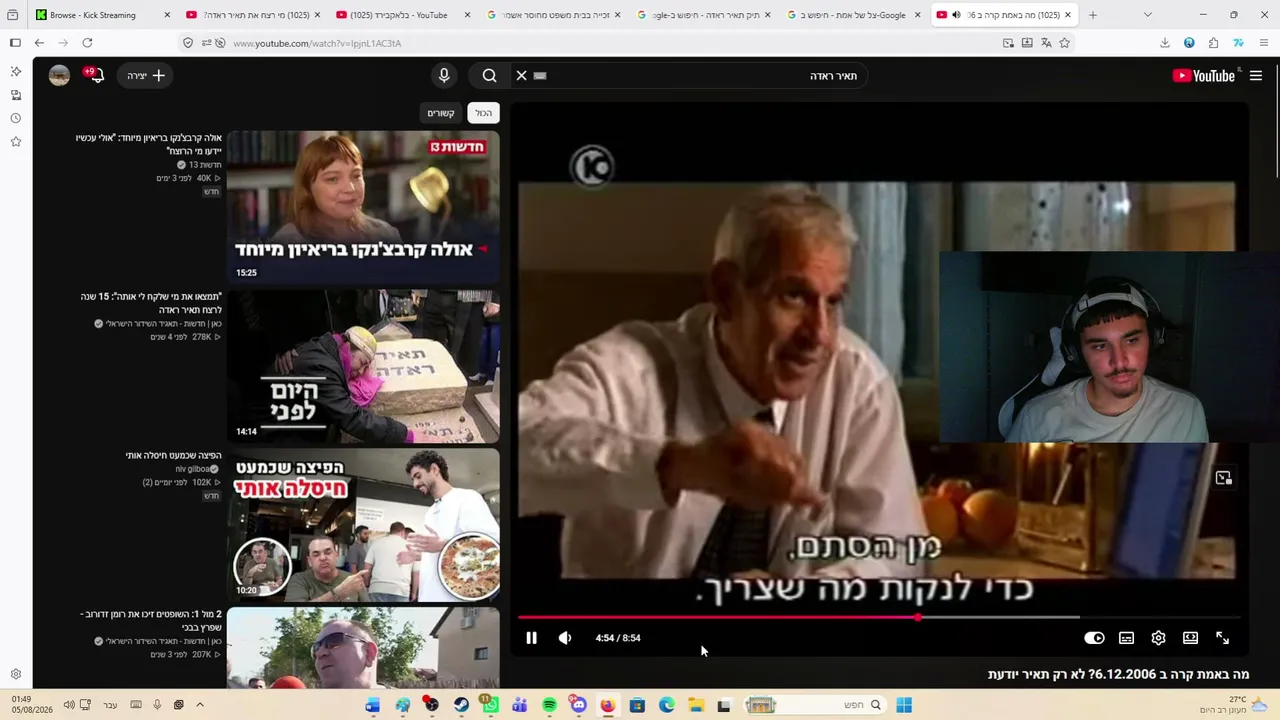The height and width of the screenshot is (720, 1280).
Task: Open the YouTube notifications bell
Action: (x=95, y=76)
